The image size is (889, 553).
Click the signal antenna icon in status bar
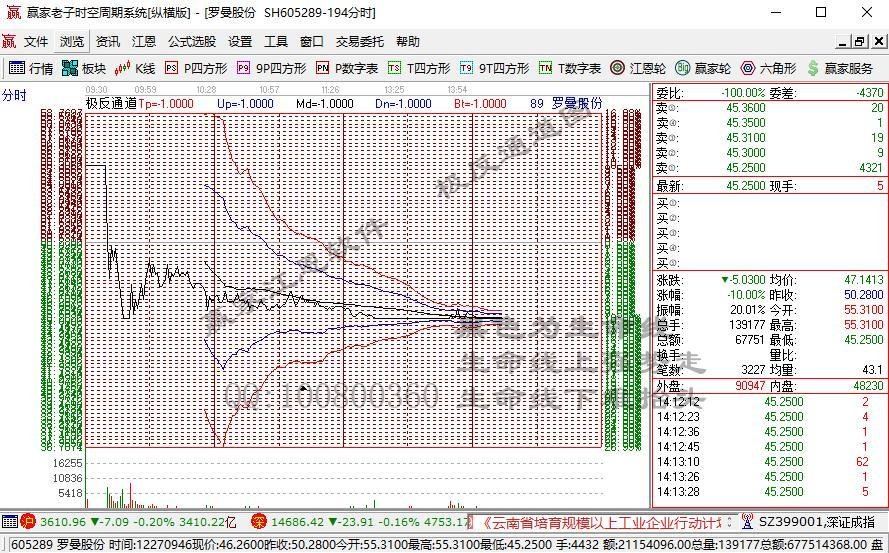pos(747,521)
